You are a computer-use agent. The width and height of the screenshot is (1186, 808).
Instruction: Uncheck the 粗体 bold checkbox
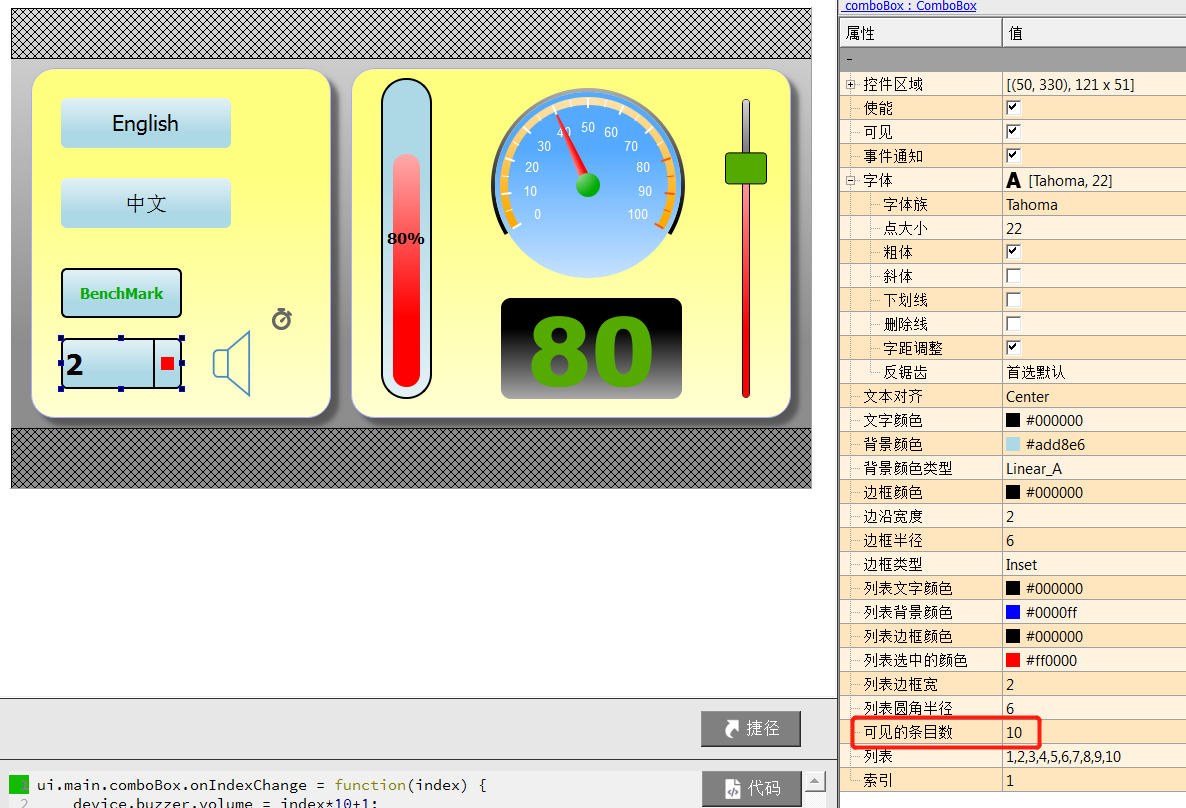(x=1013, y=252)
